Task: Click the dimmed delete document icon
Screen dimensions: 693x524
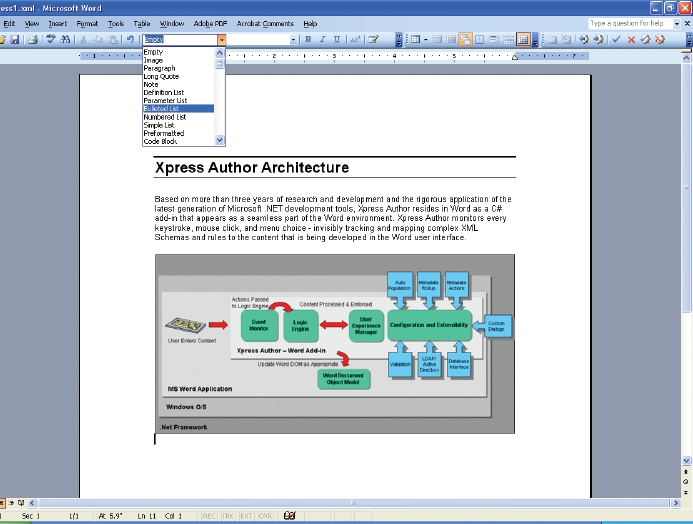Action: [x=566, y=40]
